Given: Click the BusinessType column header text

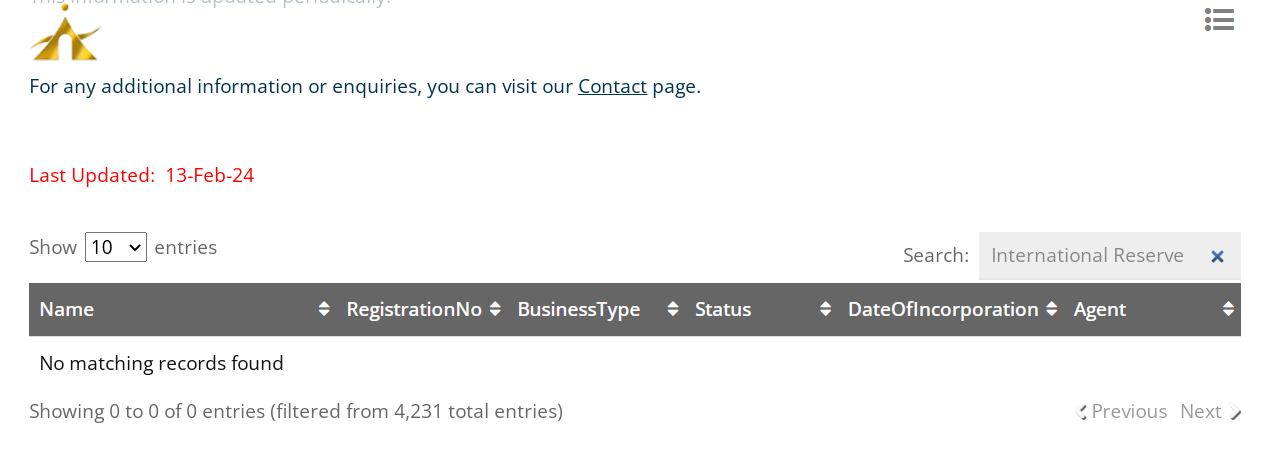Looking at the screenshot, I should pos(579,309).
